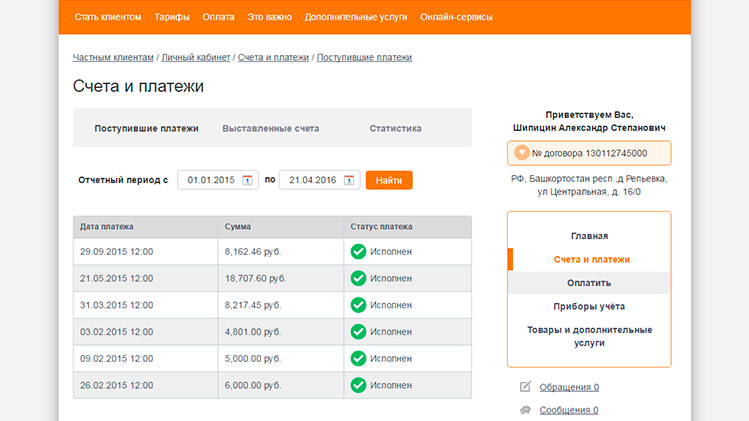Click the name Шипицин Александр Степанович
This screenshot has height=421, width=749.
[x=589, y=128]
